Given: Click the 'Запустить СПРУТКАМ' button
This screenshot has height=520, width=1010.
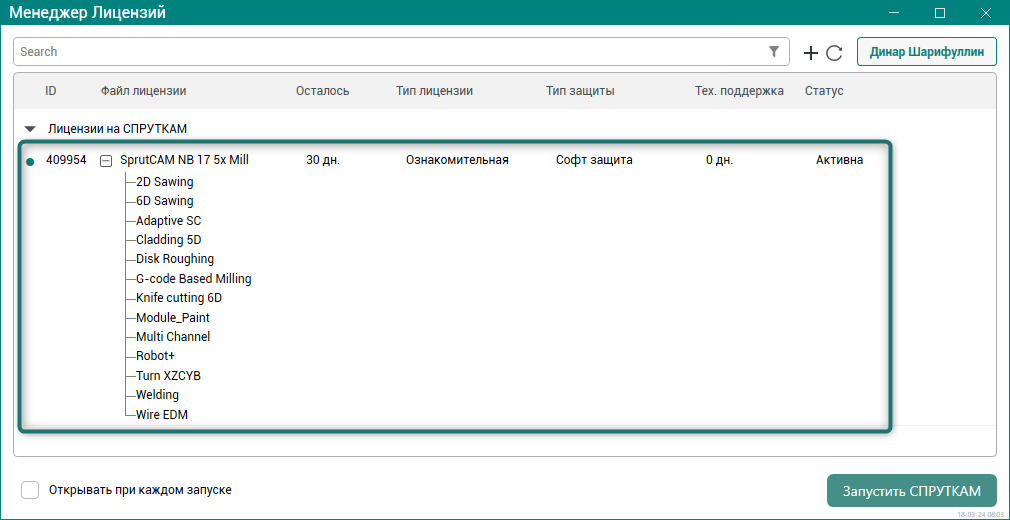Looking at the screenshot, I should tap(911, 491).
